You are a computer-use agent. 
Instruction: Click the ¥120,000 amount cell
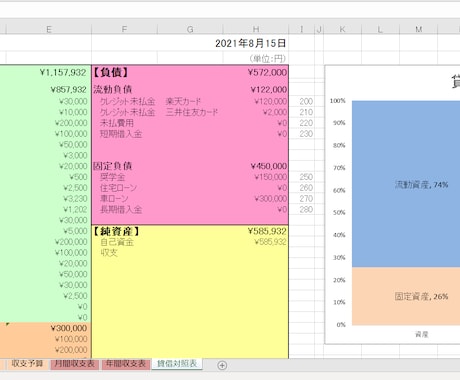click(271, 101)
